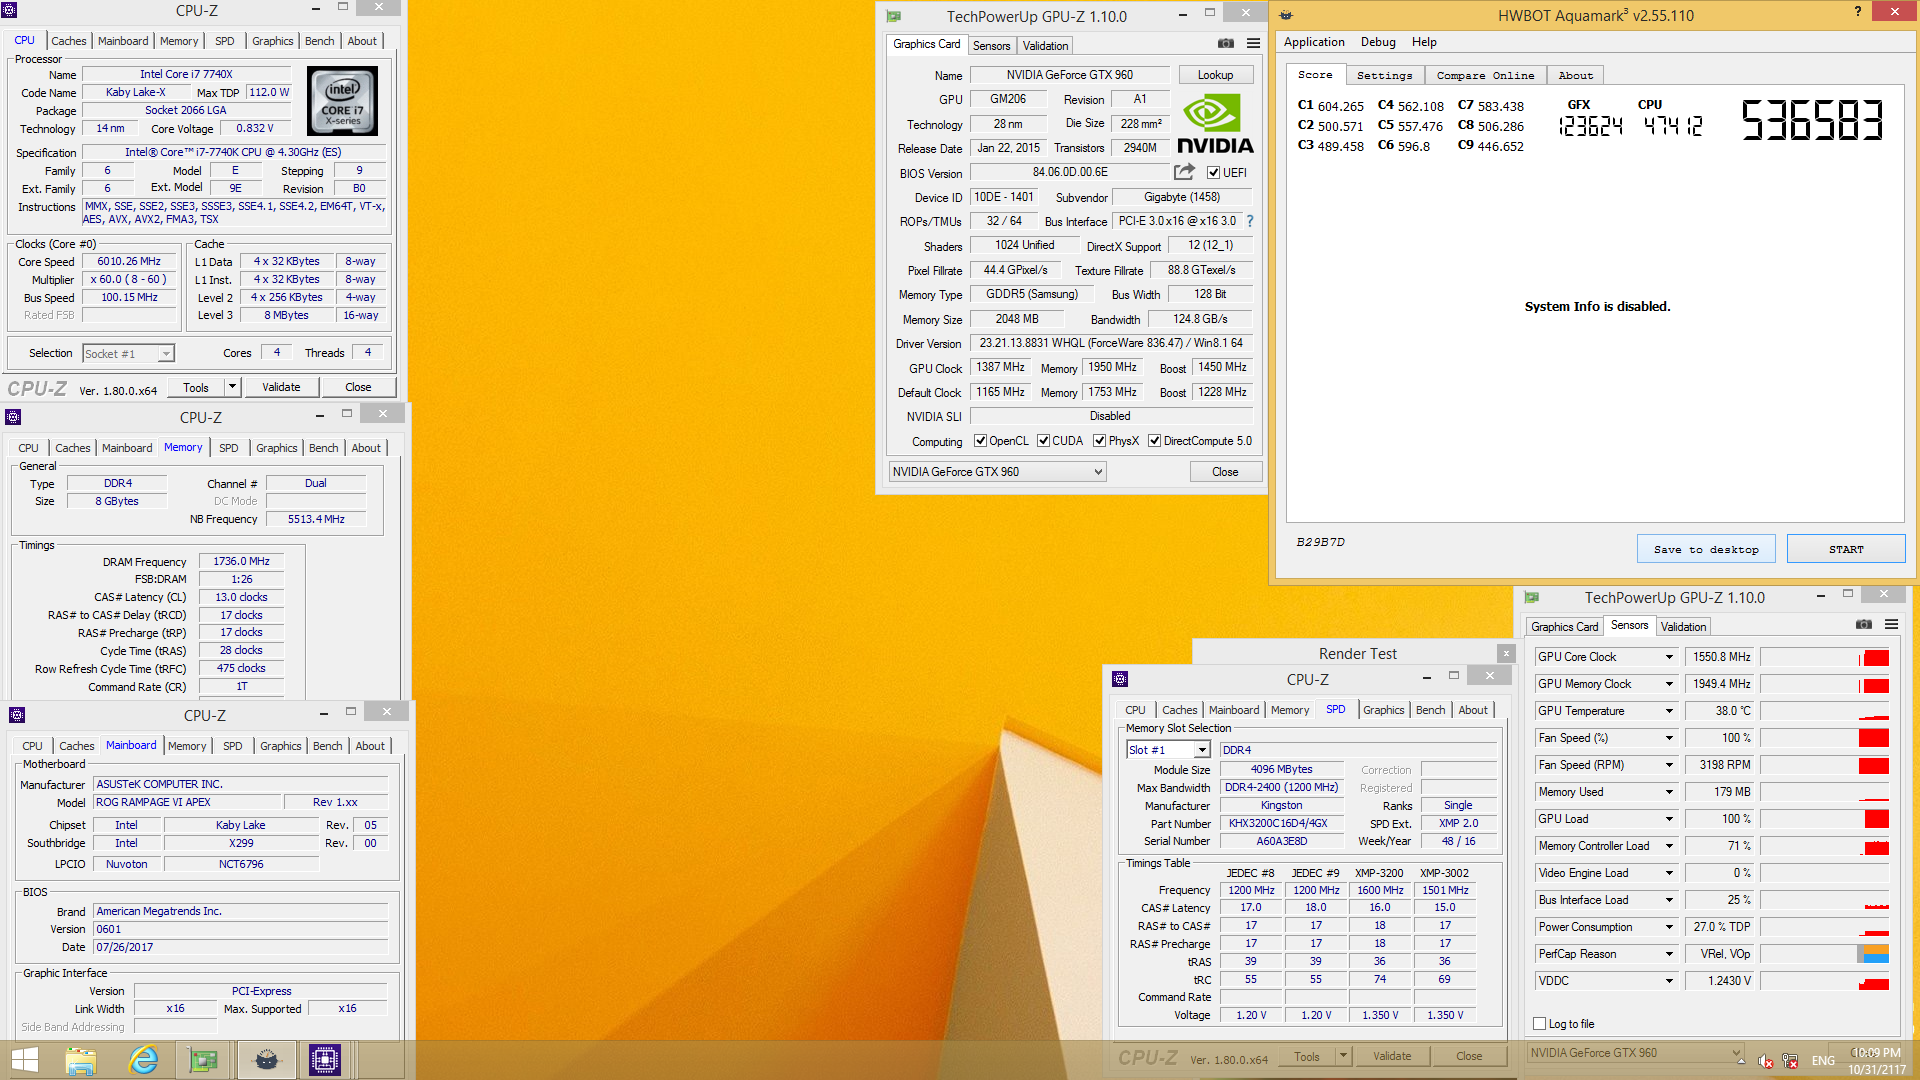Open the NVIDIA GeForce GTX 960 dropdown in the GPU-Z Graphics Card window
This screenshot has width=1920, height=1080.
997,472
